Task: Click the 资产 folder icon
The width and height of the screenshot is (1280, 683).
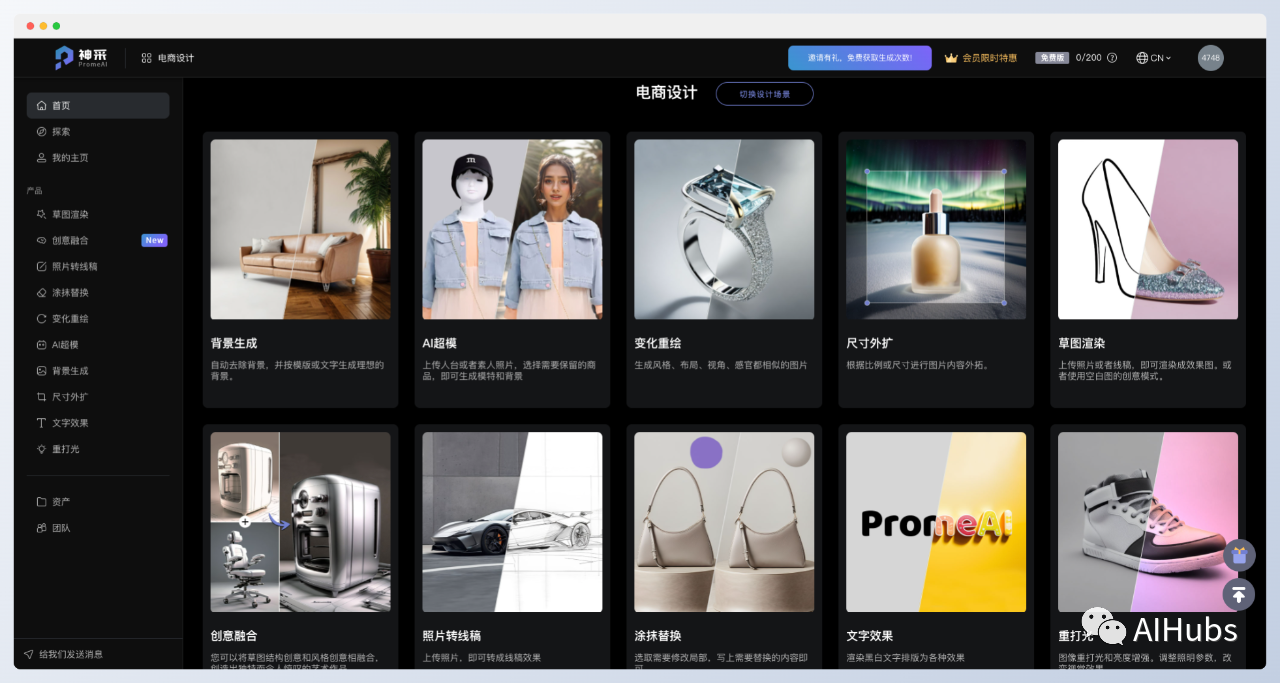Action: (41, 502)
